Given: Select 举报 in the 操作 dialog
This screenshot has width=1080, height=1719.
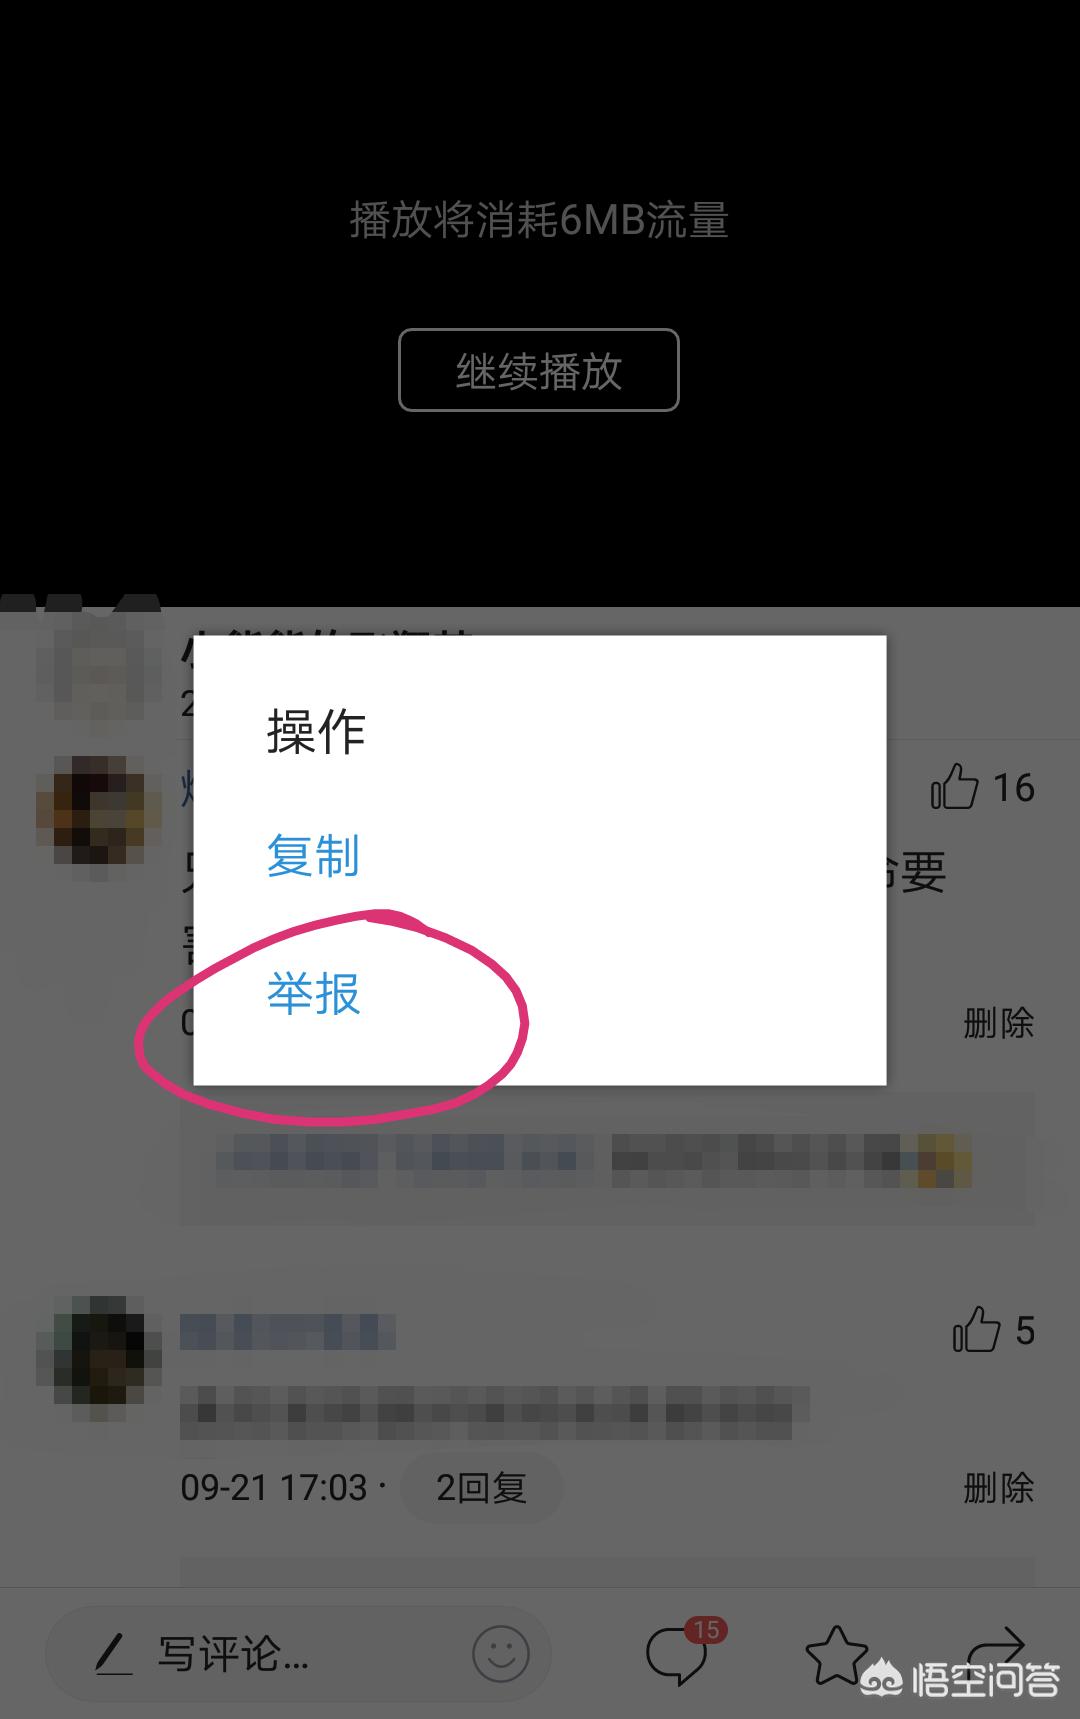Looking at the screenshot, I should 313,994.
